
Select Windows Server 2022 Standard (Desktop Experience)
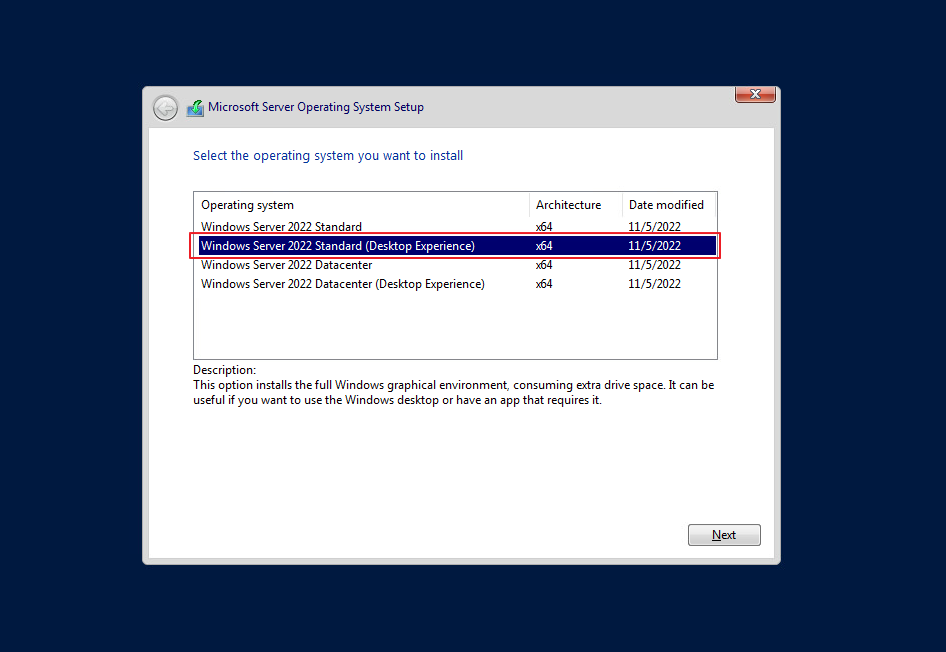(457, 245)
